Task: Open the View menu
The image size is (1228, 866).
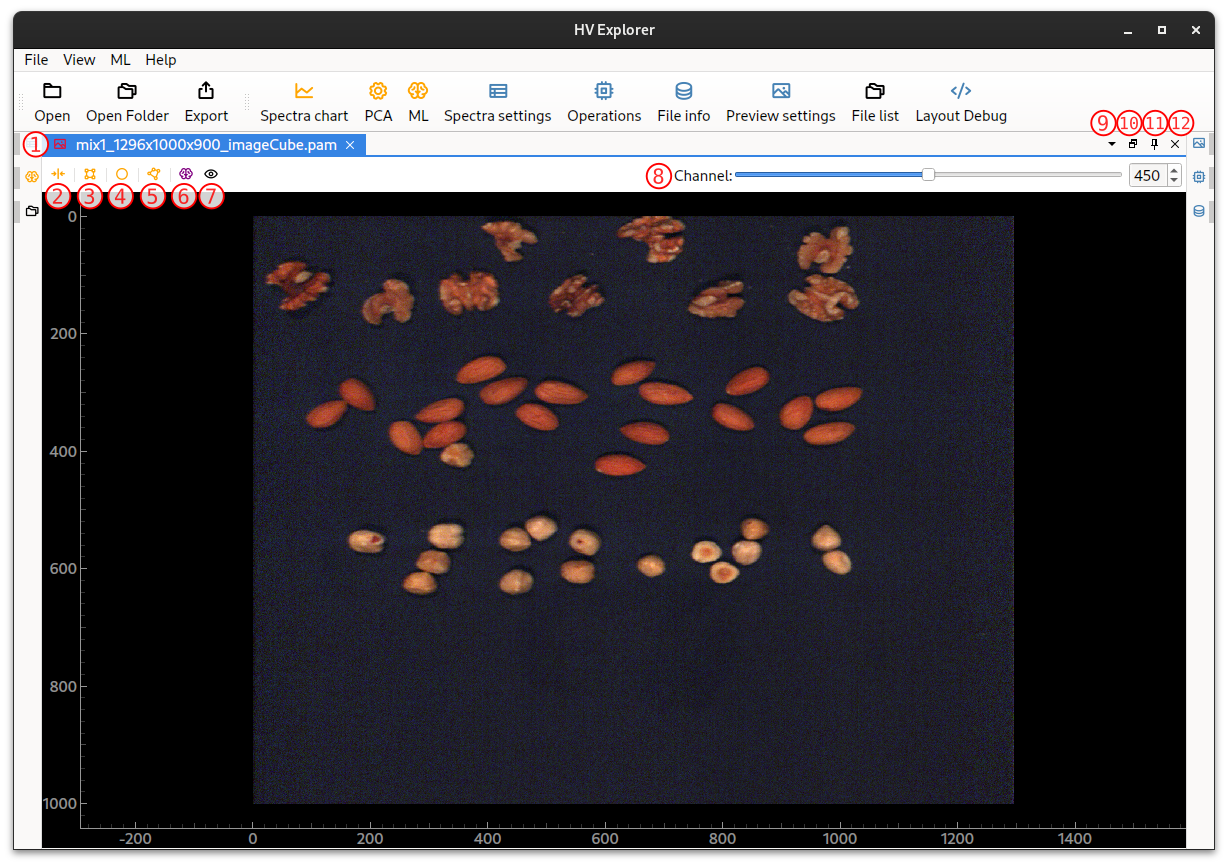Action: (x=79, y=59)
